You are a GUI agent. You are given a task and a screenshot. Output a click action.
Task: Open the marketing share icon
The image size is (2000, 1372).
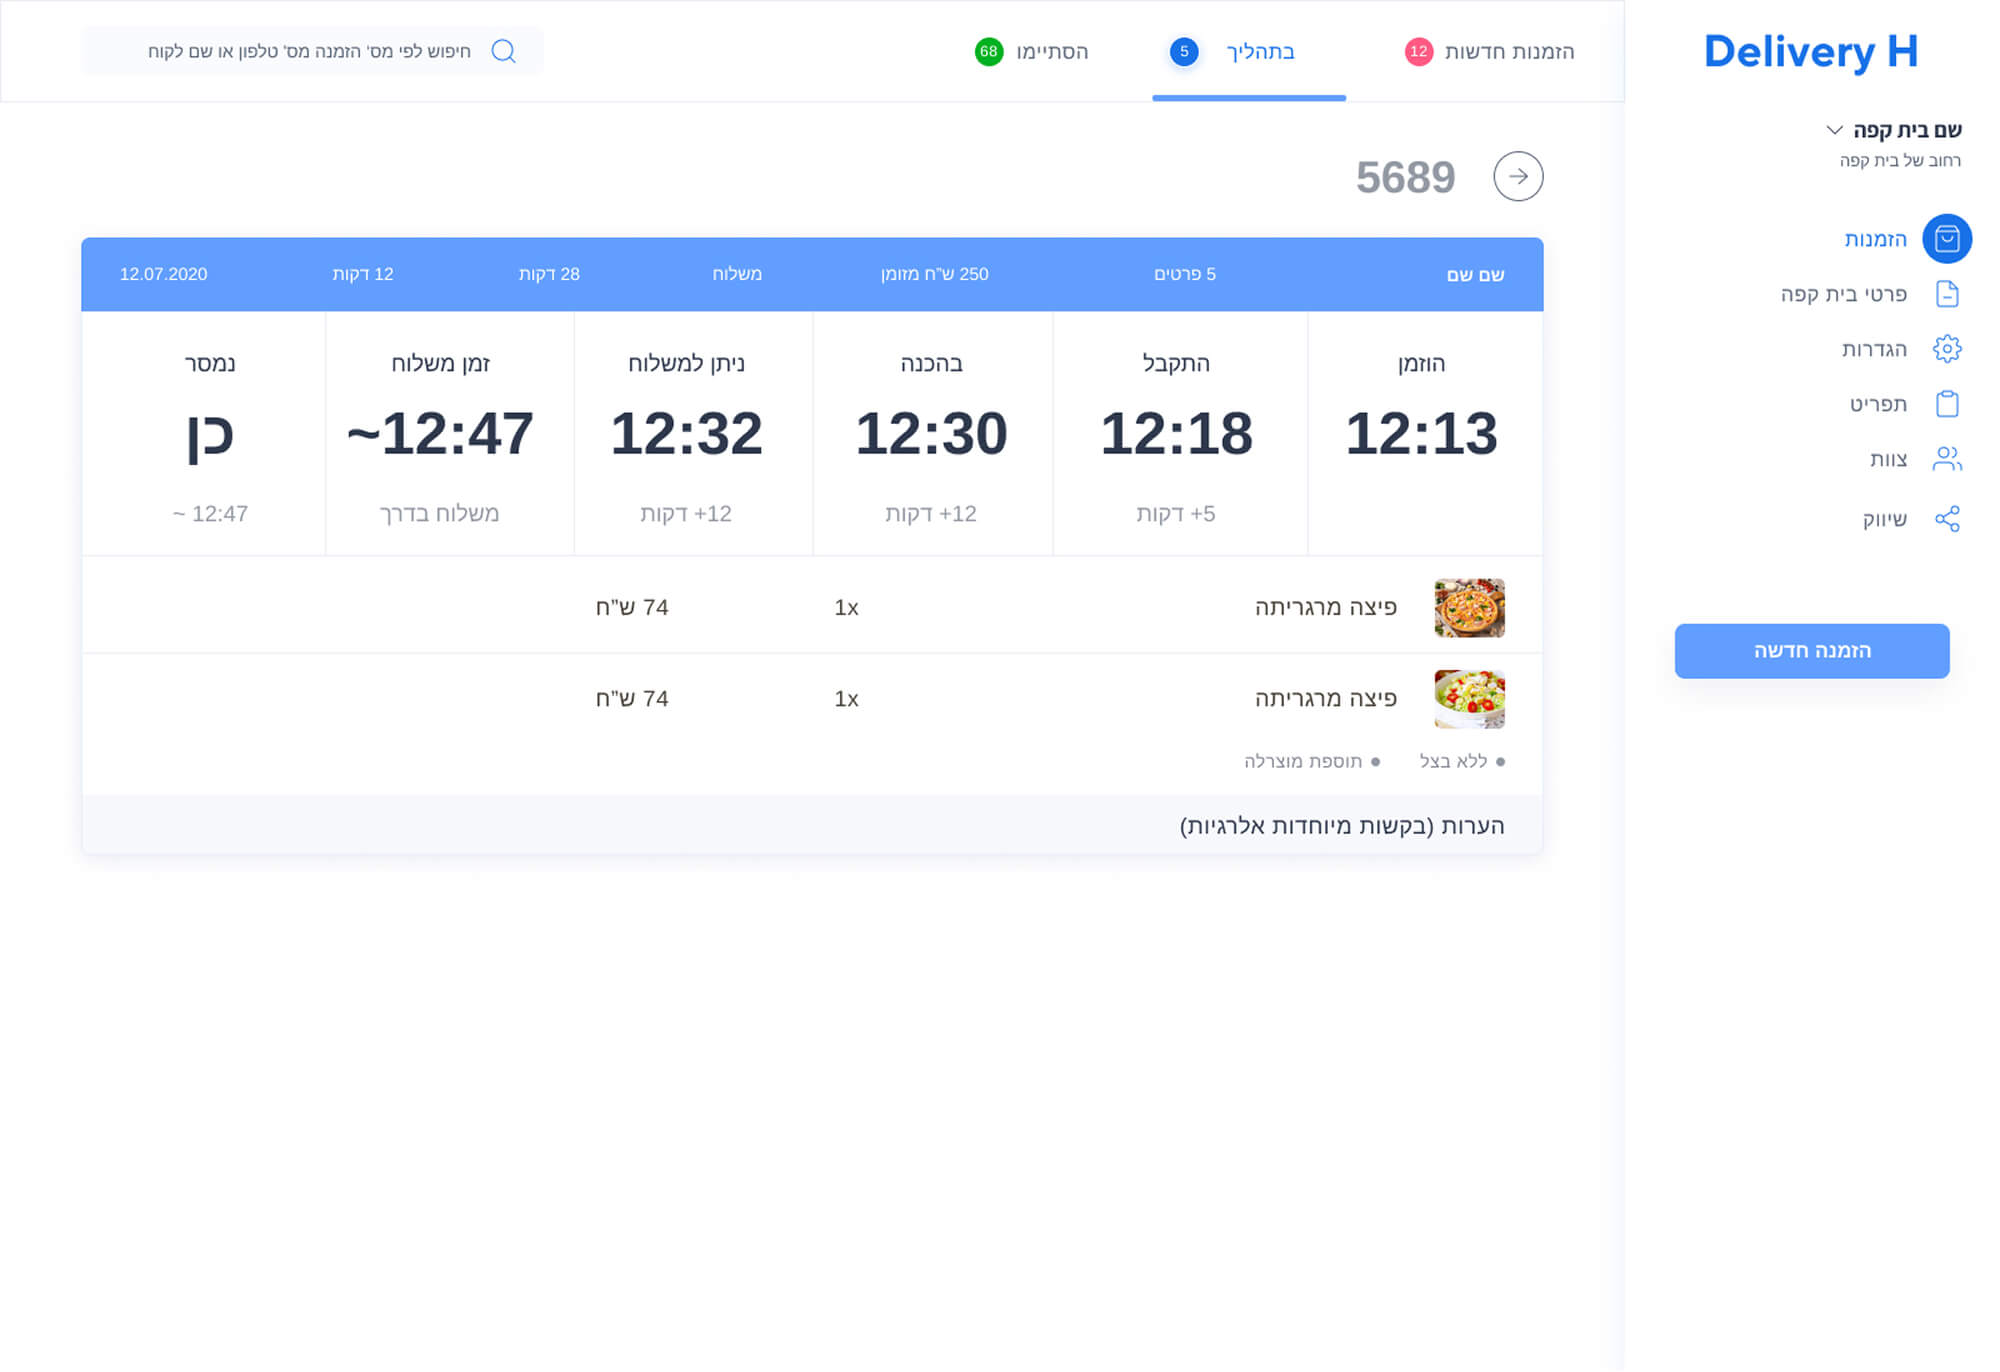tap(1946, 519)
